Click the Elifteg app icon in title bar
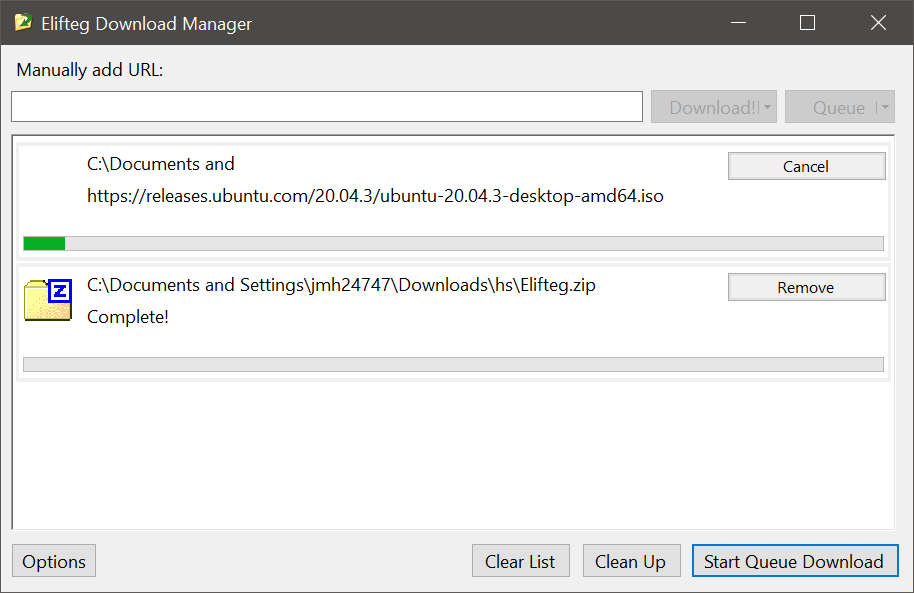914x593 pixels. click(x=23, y=22)
